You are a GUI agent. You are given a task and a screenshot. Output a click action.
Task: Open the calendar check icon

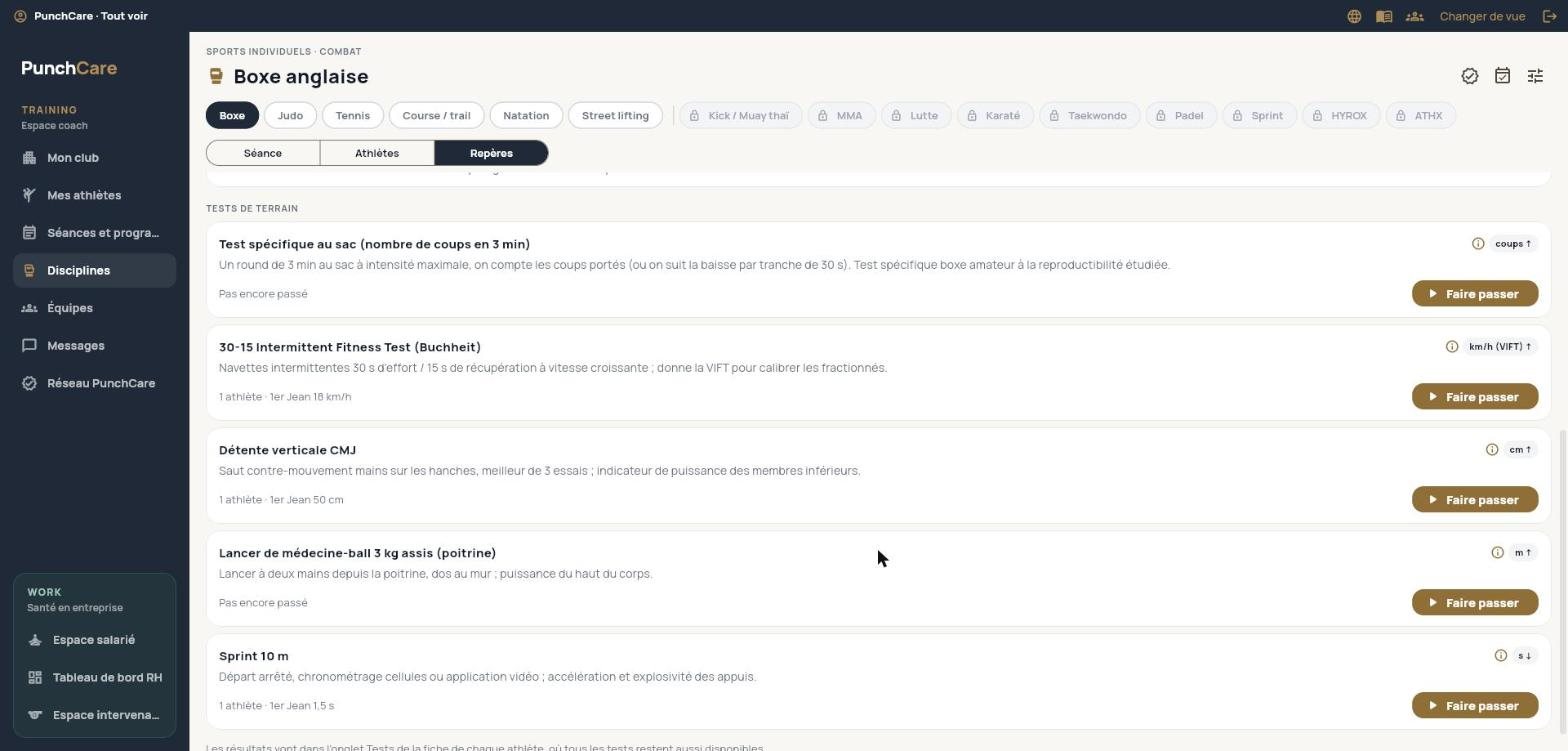click(x=1502, y=76)
